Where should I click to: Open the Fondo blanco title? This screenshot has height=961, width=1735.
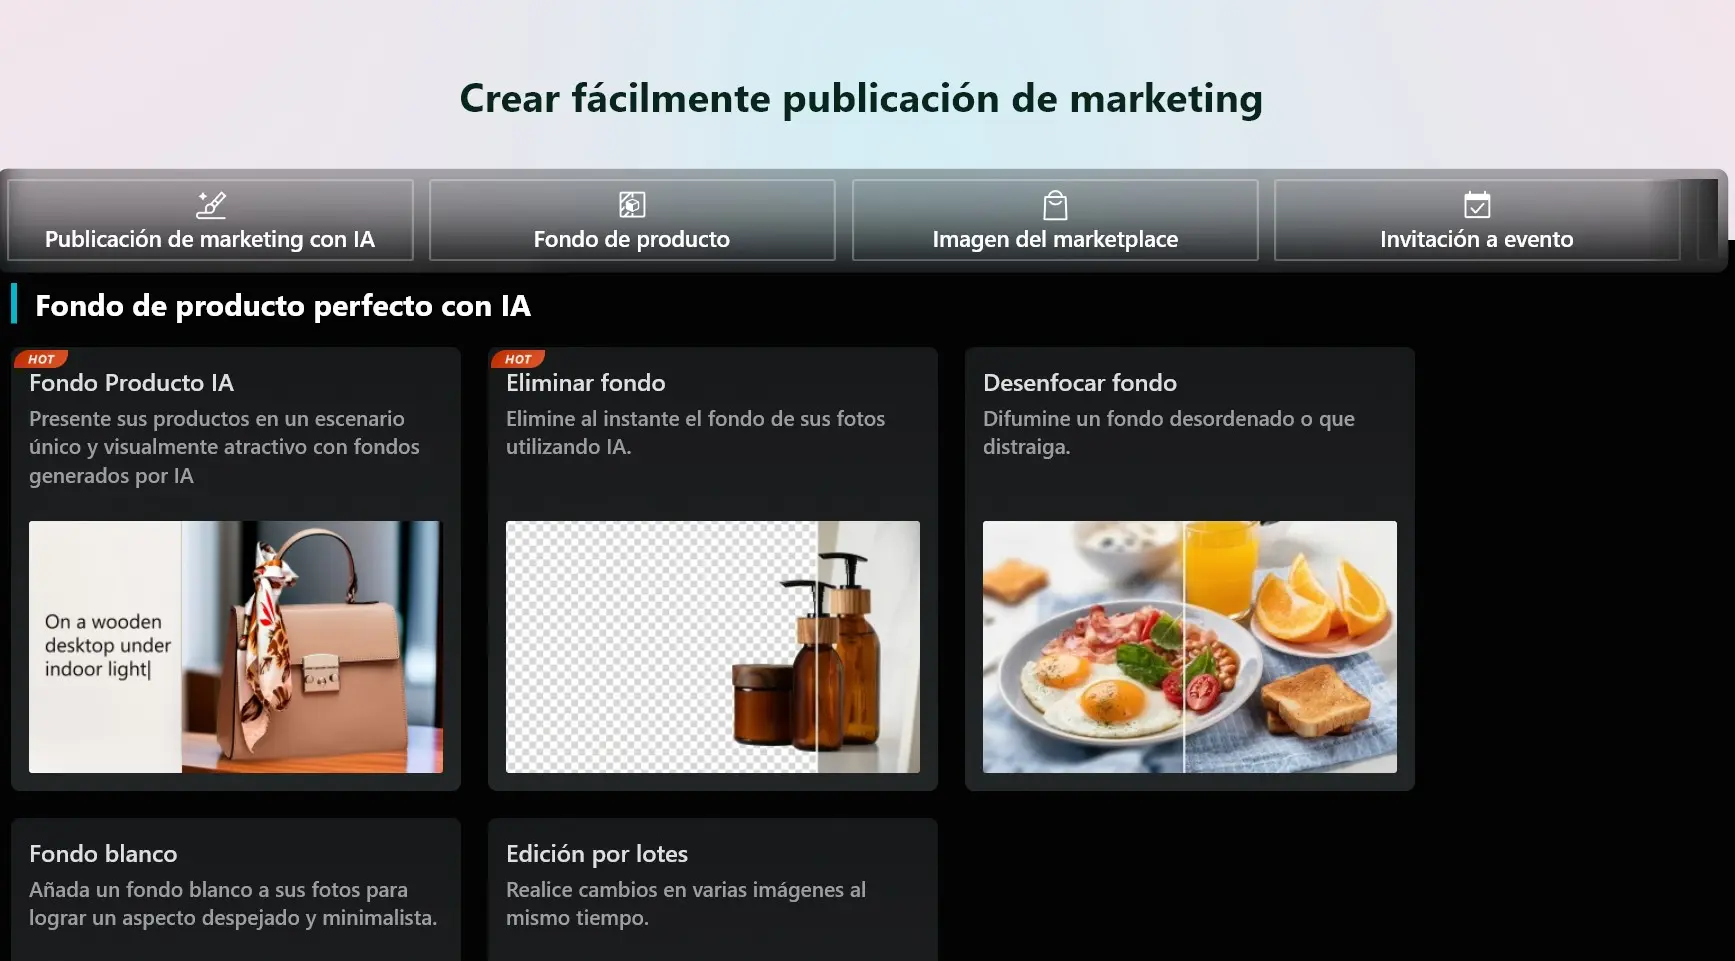(x=103, y=854)
